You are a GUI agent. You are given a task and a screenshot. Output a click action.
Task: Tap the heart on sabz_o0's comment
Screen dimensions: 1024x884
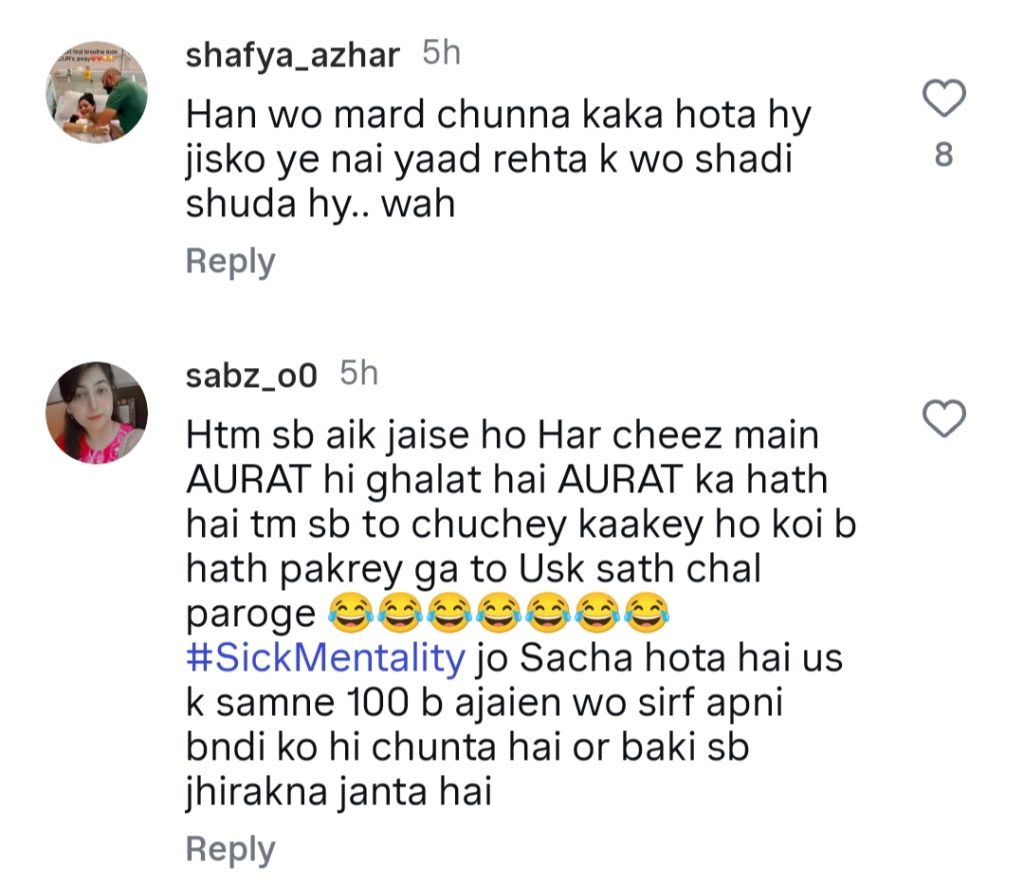tap(942, 419)
